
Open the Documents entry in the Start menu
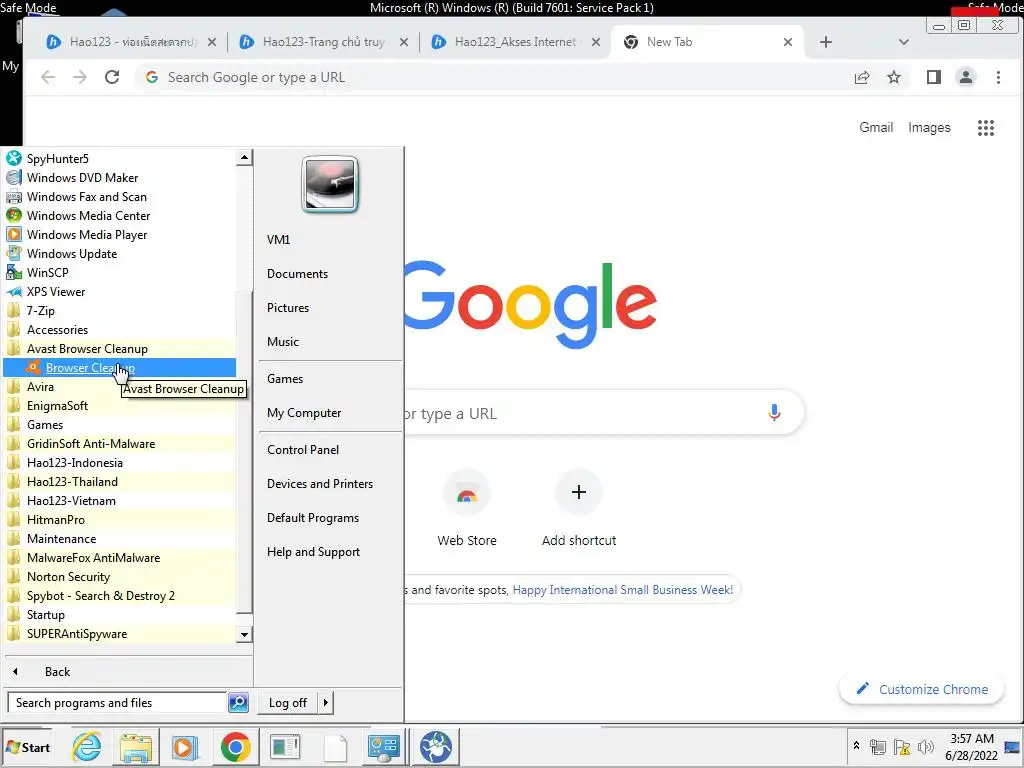(x=297, y=274)
